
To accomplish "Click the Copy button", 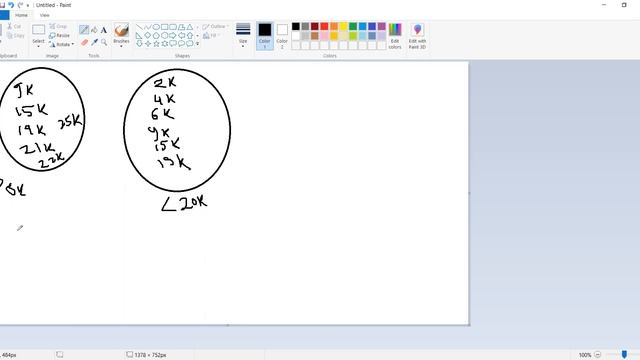I will coord(16,36).
